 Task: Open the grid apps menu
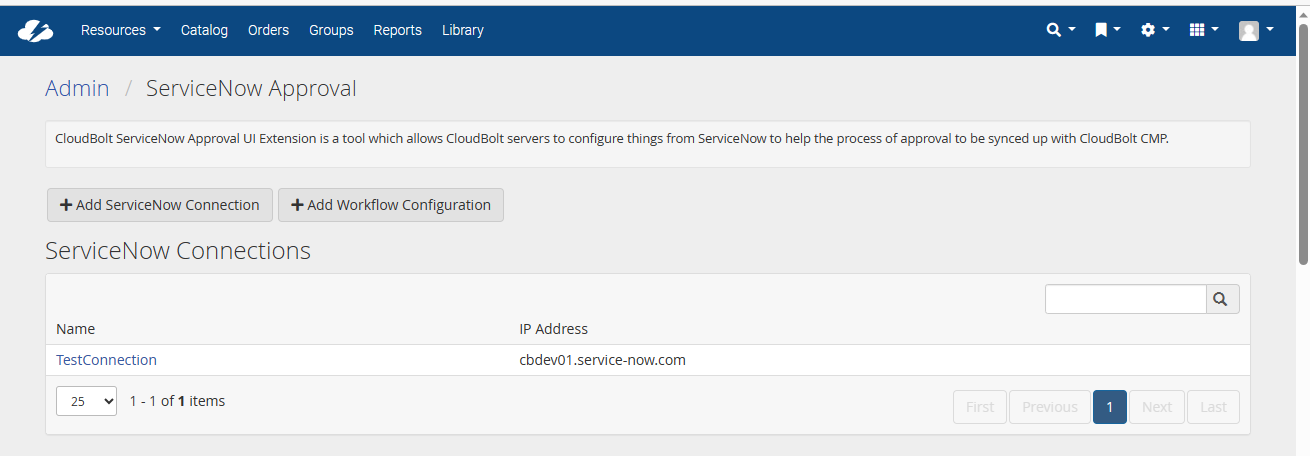click(x=1203, y=30)
